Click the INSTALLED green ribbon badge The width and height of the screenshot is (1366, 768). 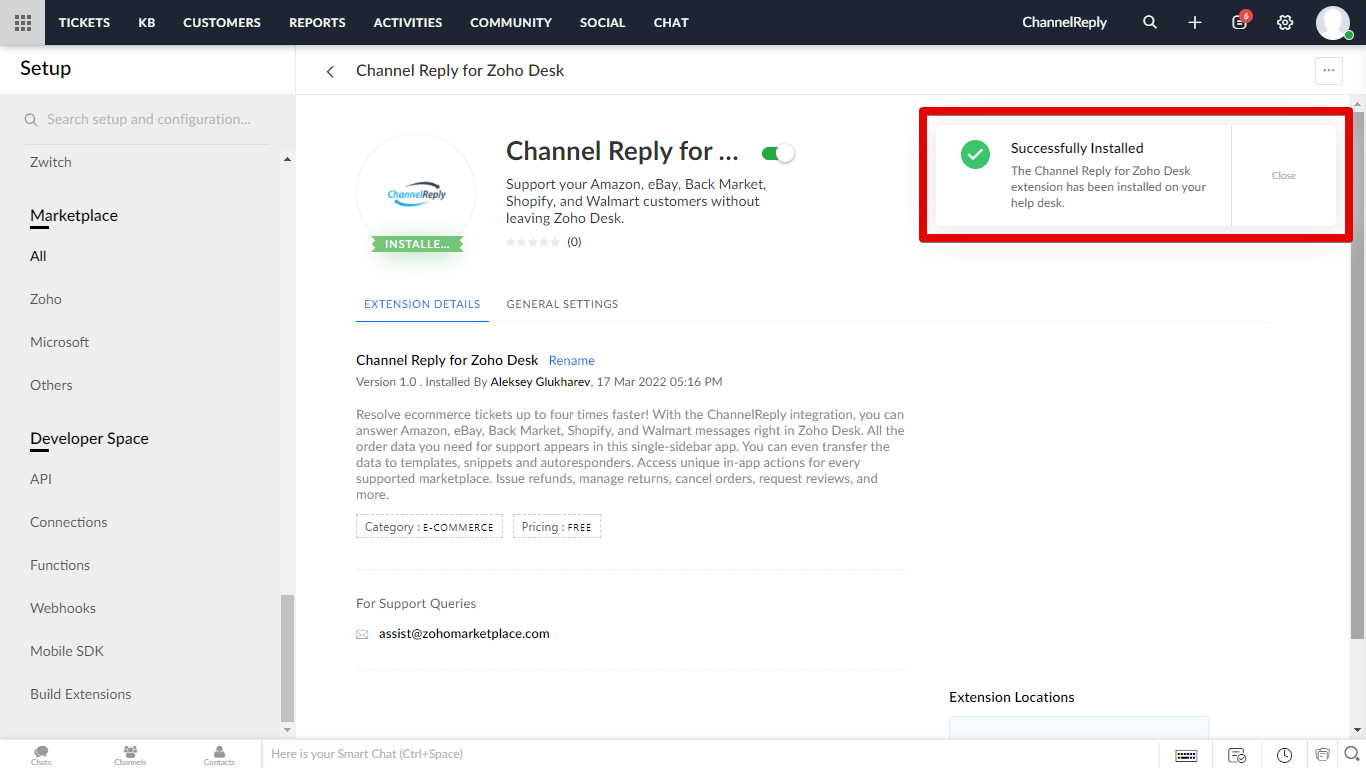tap(418, 244)
